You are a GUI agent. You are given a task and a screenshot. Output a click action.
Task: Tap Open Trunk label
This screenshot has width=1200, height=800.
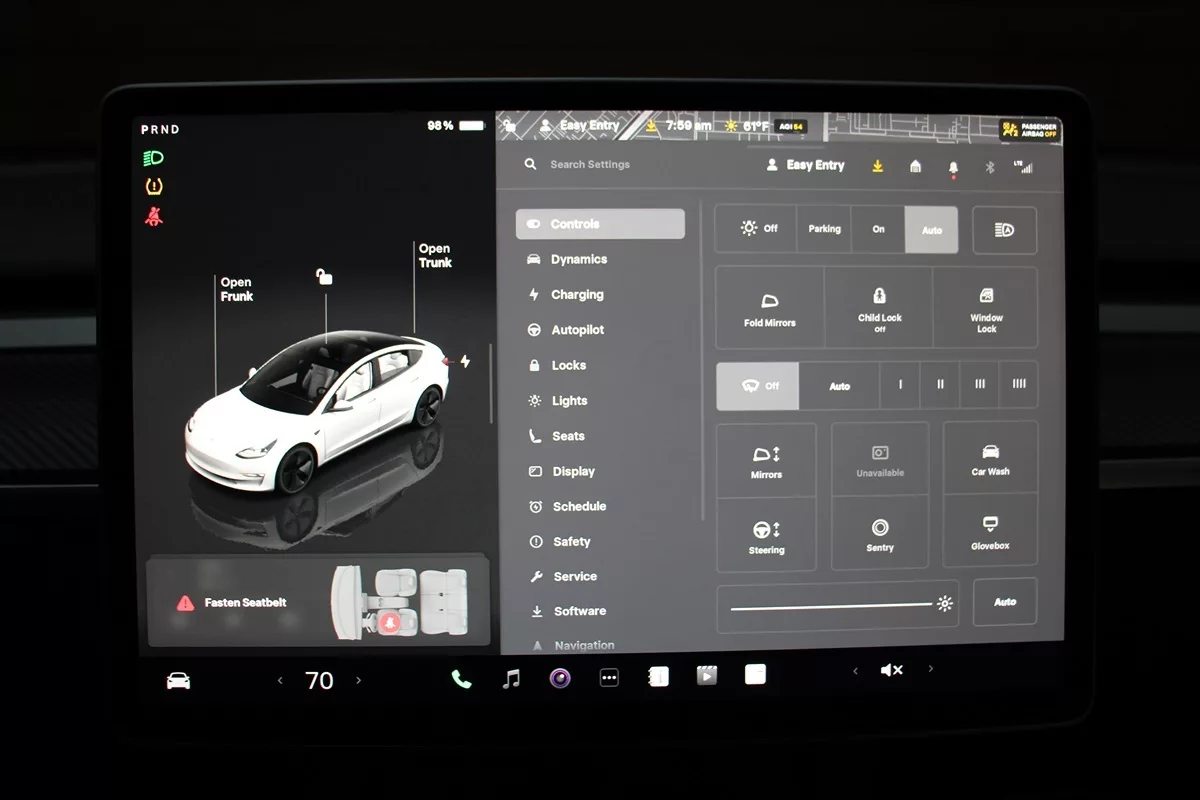click(x=435, y=256)
